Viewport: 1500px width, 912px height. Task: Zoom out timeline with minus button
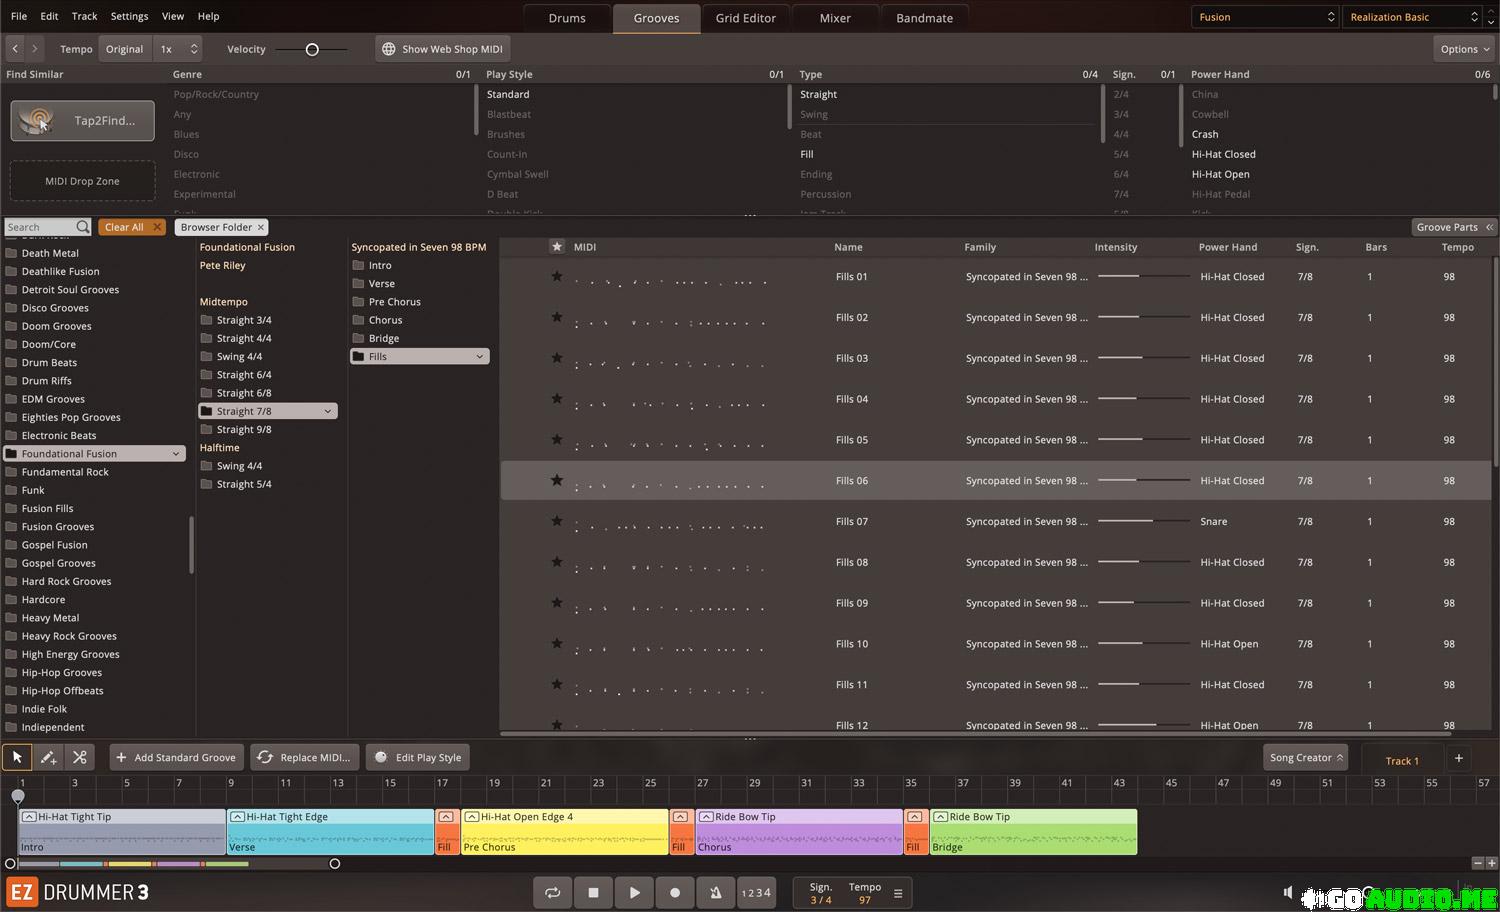[x=1478, y=863]
